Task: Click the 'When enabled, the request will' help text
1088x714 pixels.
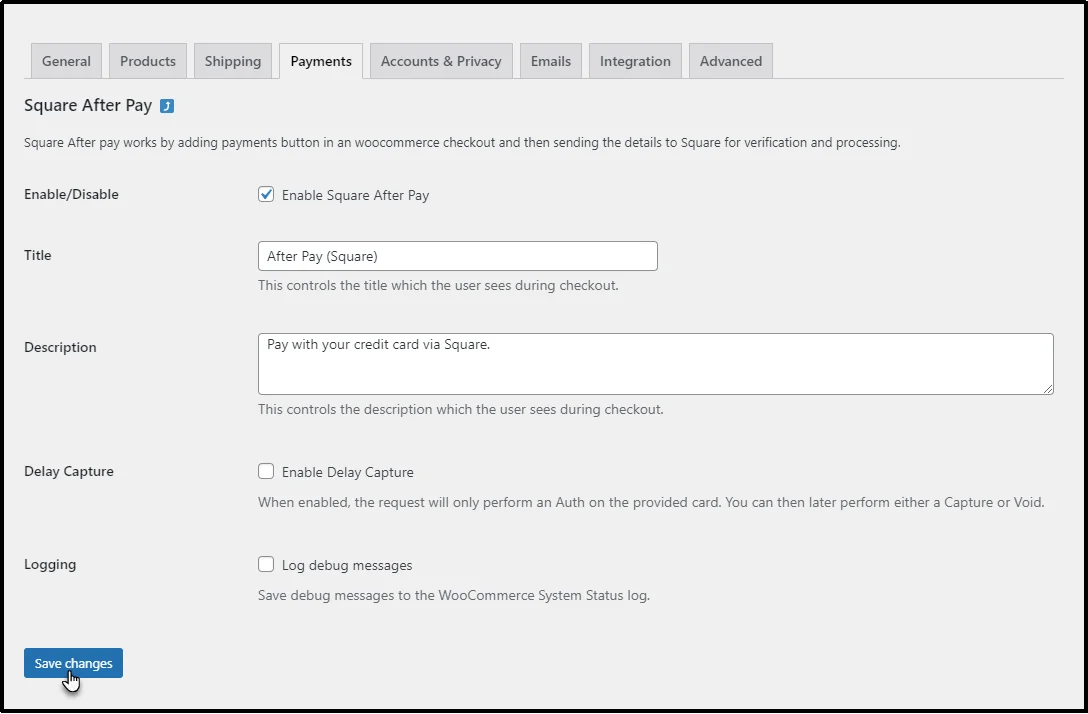Action: (651, 502)
